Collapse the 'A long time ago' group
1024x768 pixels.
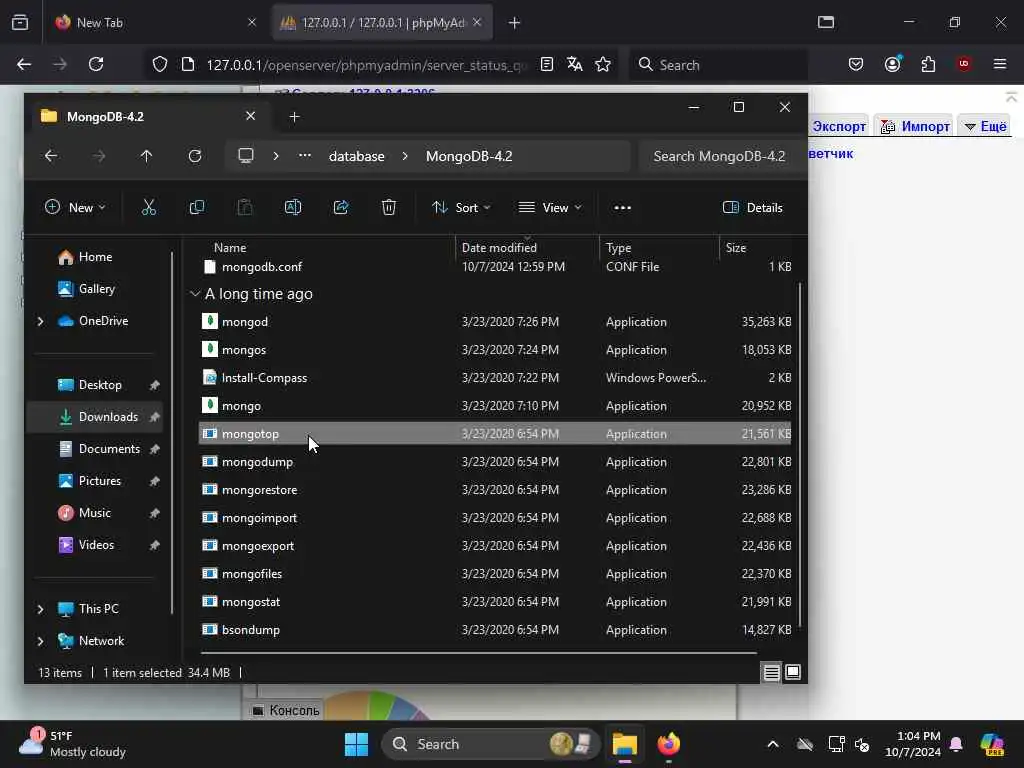pyautogui.click(x=195, y=294)
